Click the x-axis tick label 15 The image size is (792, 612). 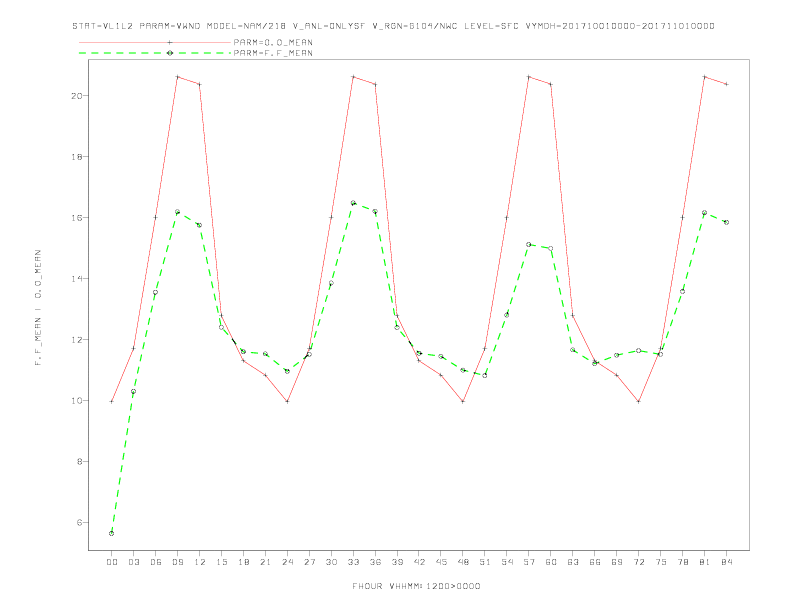pos(221,562)
